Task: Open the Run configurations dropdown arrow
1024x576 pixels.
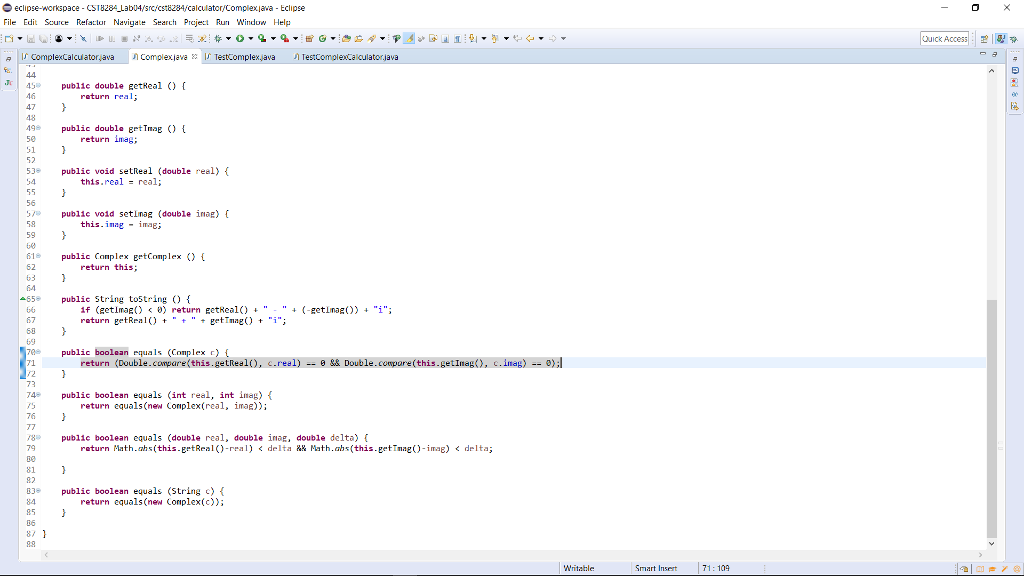Action: pos(250,39)
